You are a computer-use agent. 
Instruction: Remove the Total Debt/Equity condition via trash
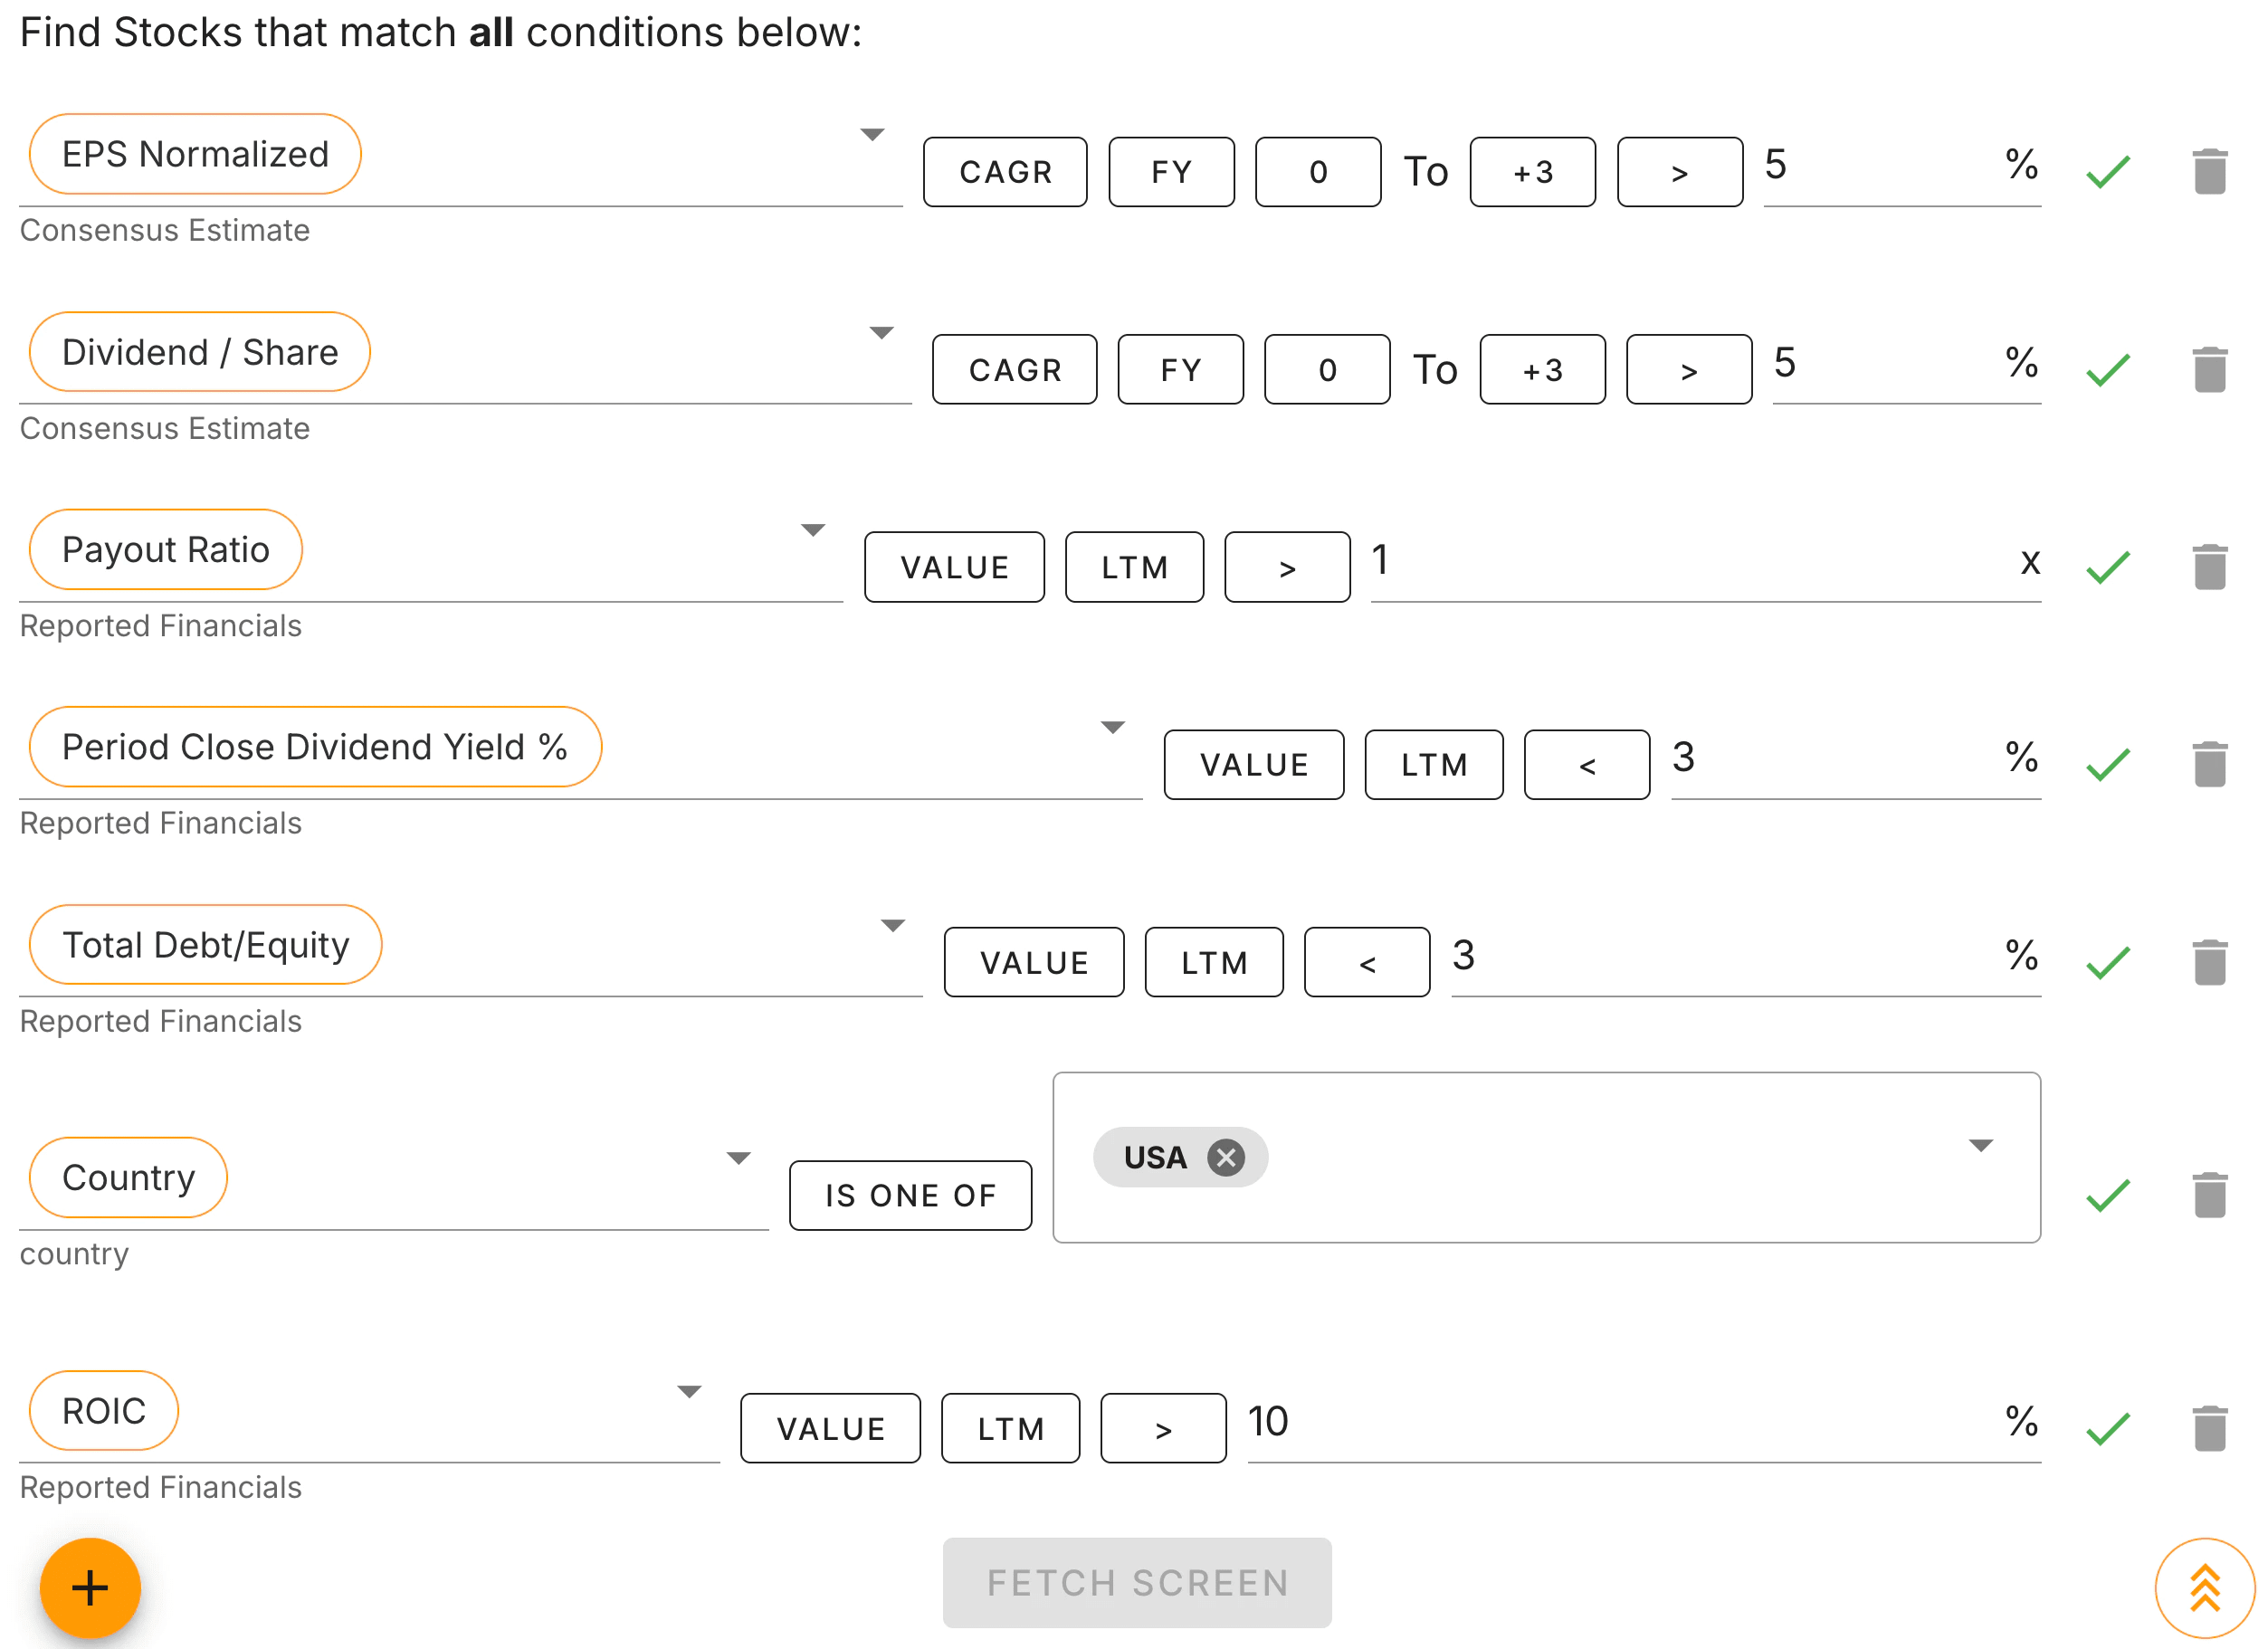click(x=2209, y=962)
